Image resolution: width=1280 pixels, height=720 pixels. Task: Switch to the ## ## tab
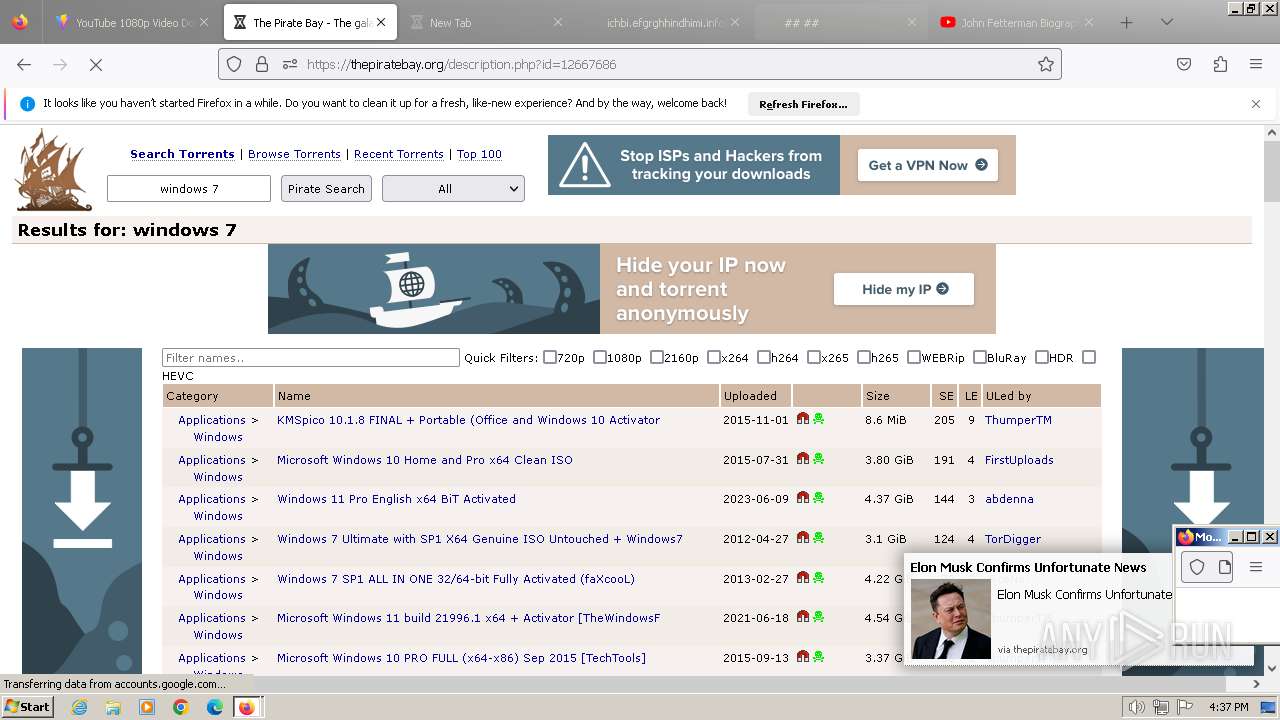coord(839,22)
